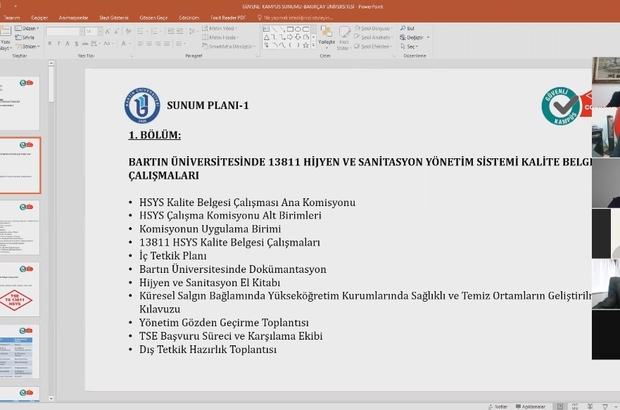Open the Seç select dropdown
Screen dimensions: 620x410
pyautogui.click(x=409, y=47)
